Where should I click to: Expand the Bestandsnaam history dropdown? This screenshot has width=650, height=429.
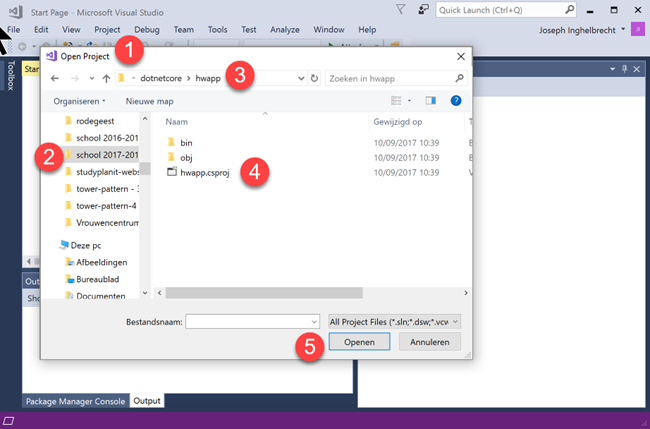313,321
